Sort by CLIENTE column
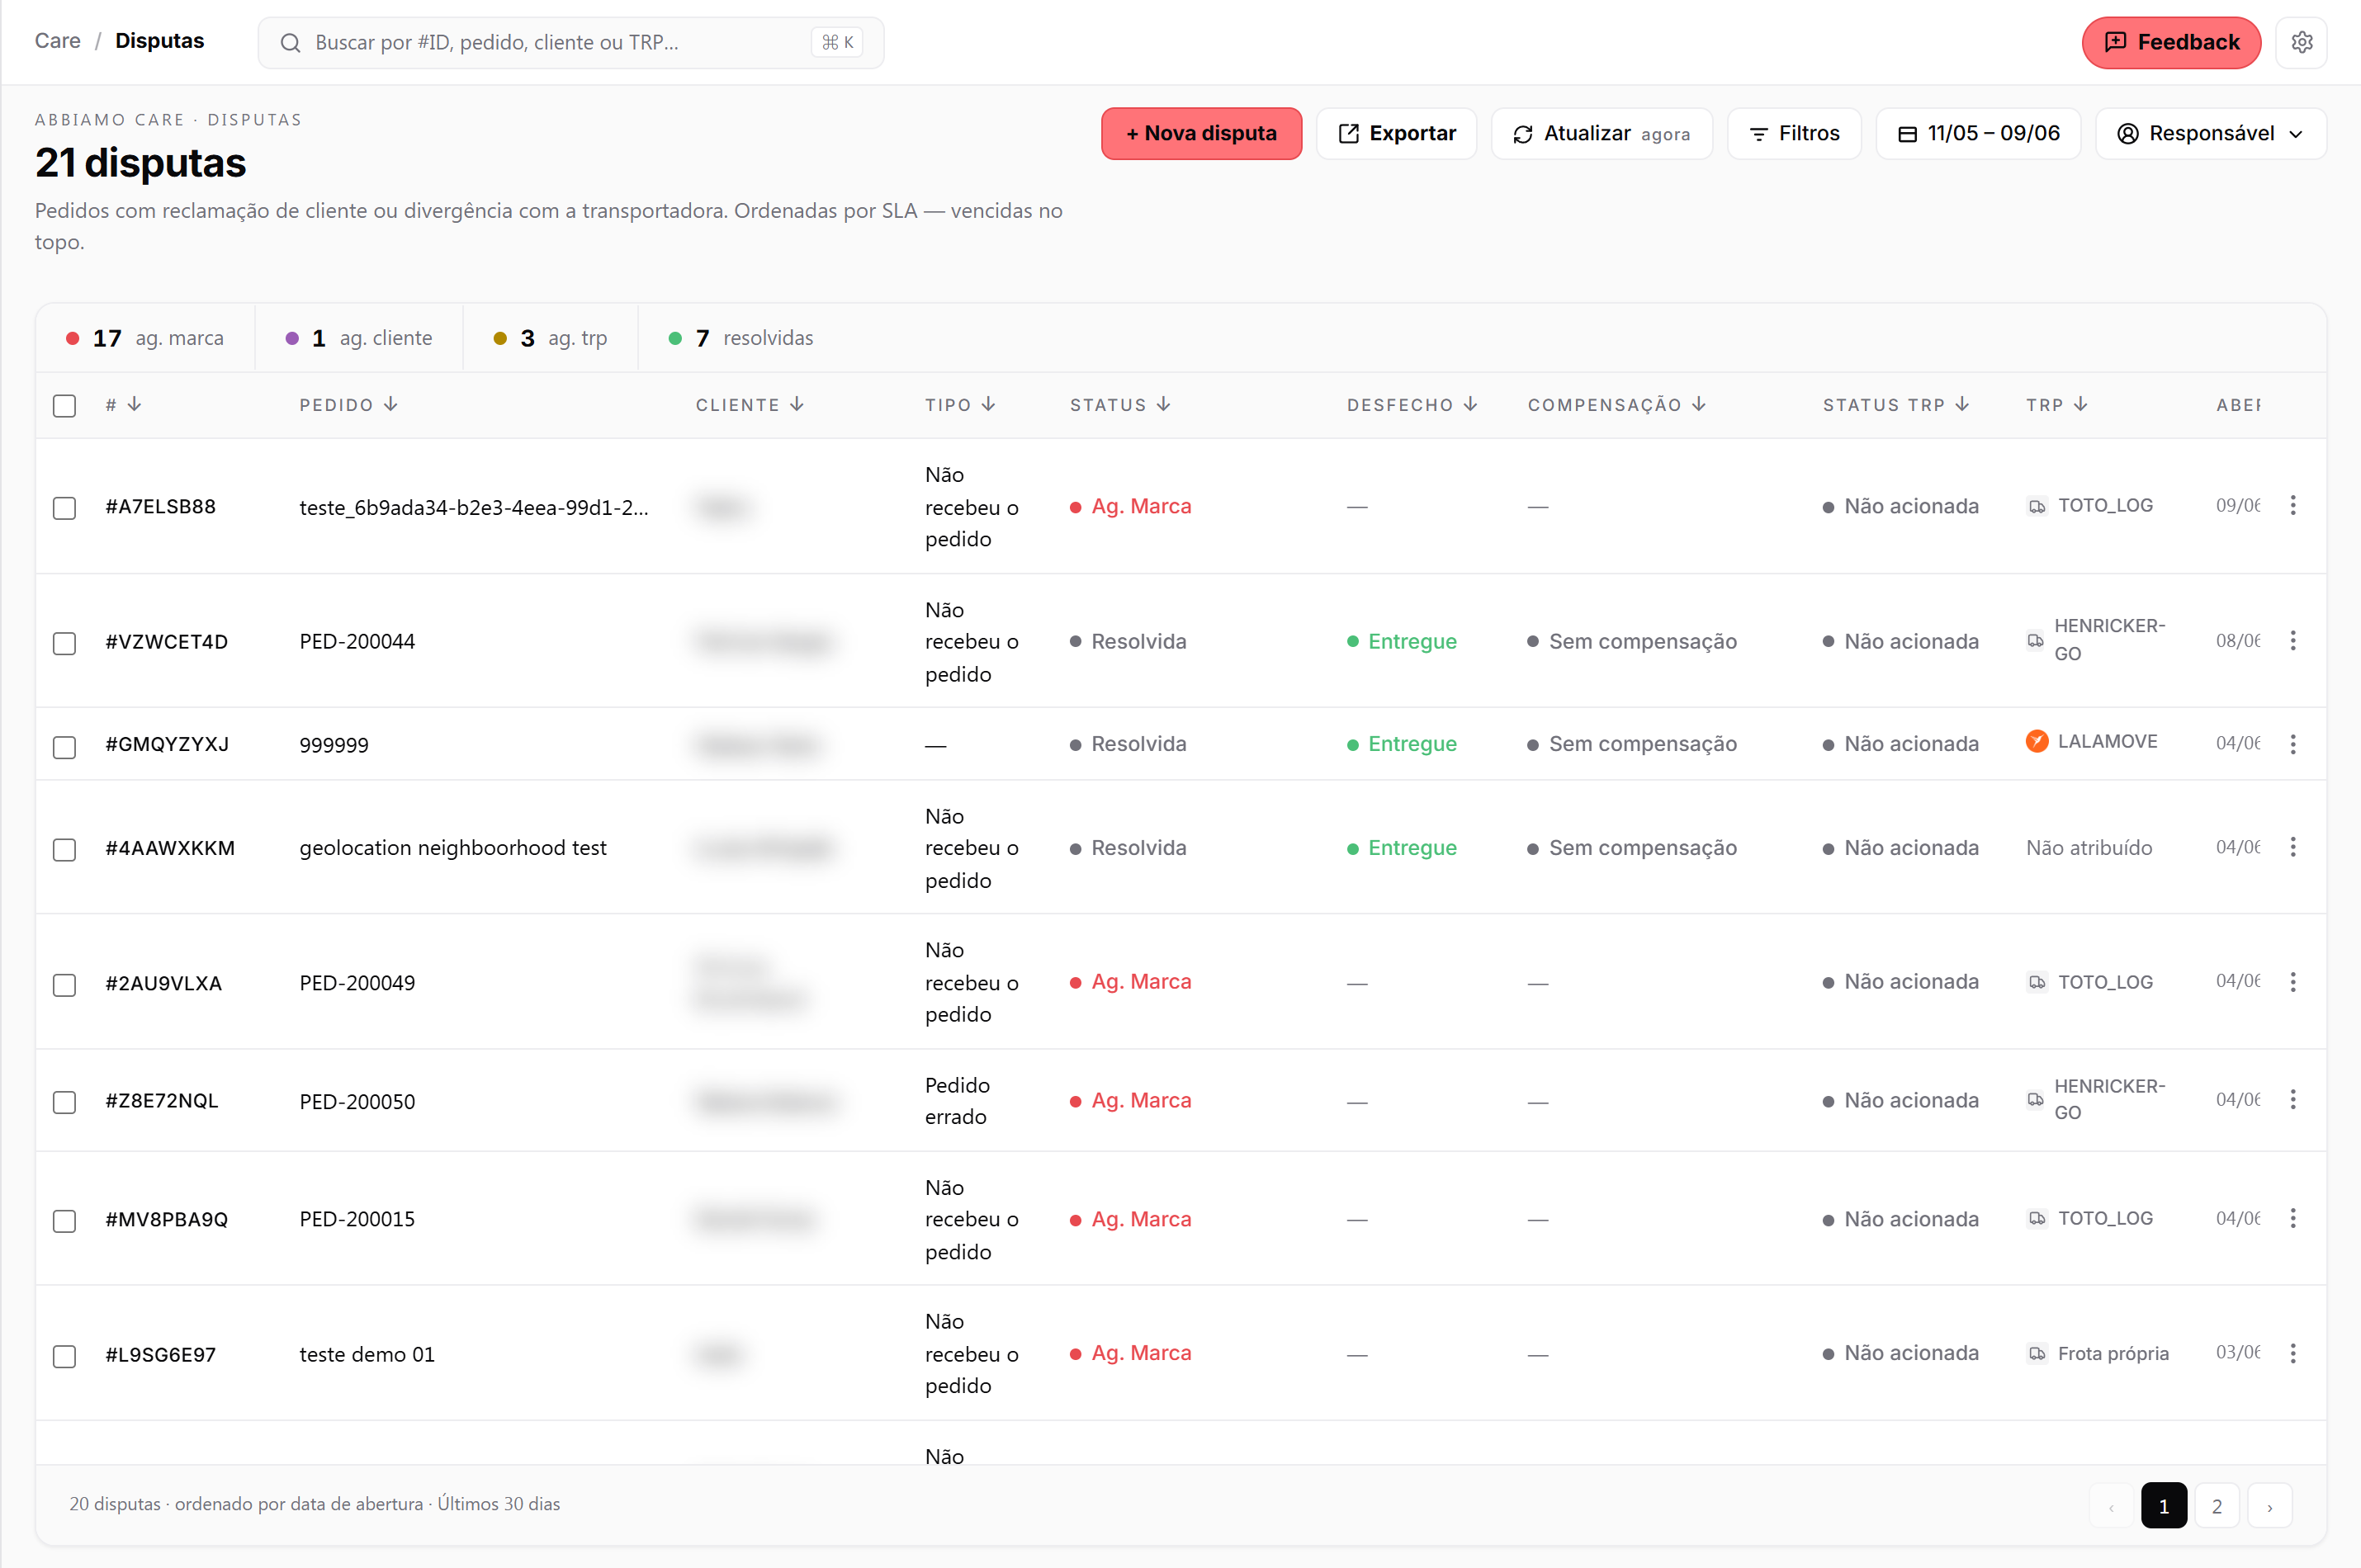The width and height of the screenshot is (2361, 1568). pos(750,404)
